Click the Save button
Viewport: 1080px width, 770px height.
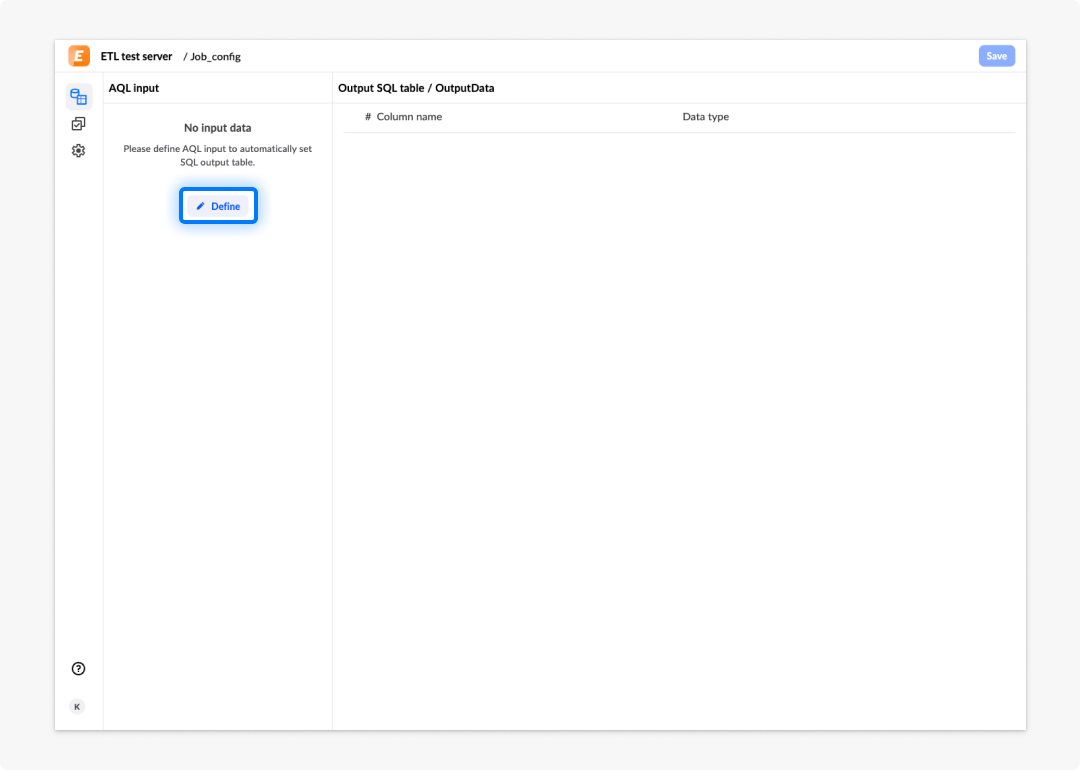[x=997, y=56]
